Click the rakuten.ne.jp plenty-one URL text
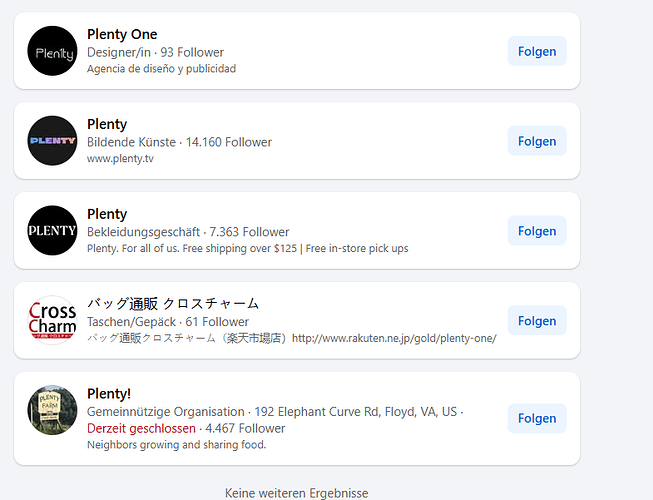653x500 pixels. click(x=394, y=338)
